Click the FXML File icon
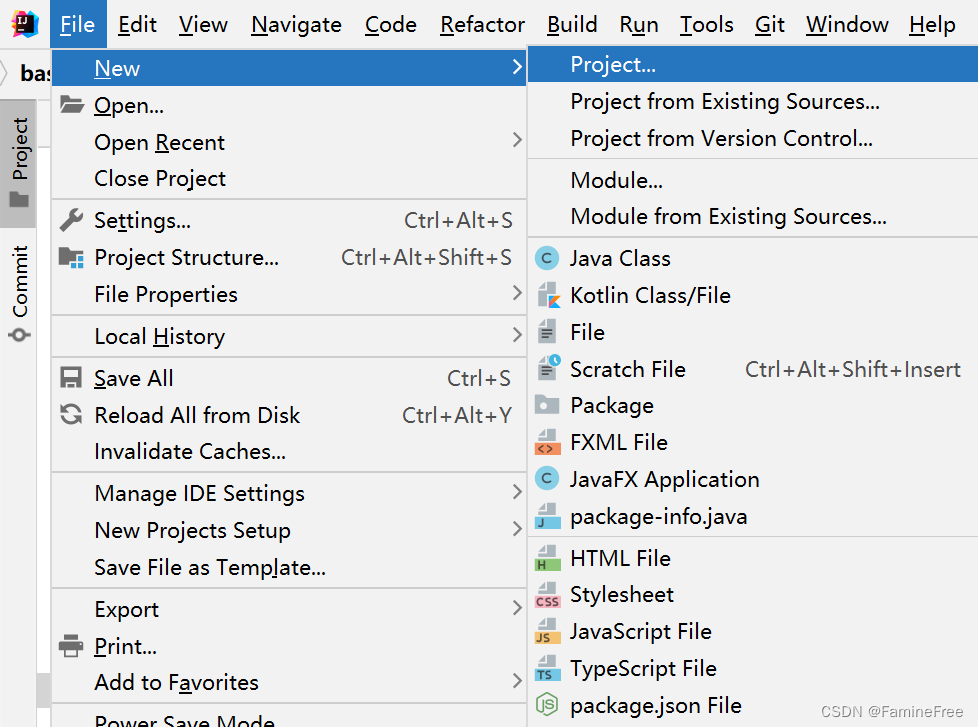Image resolution: width=978 pixels, height=727 pixels. 547,442
